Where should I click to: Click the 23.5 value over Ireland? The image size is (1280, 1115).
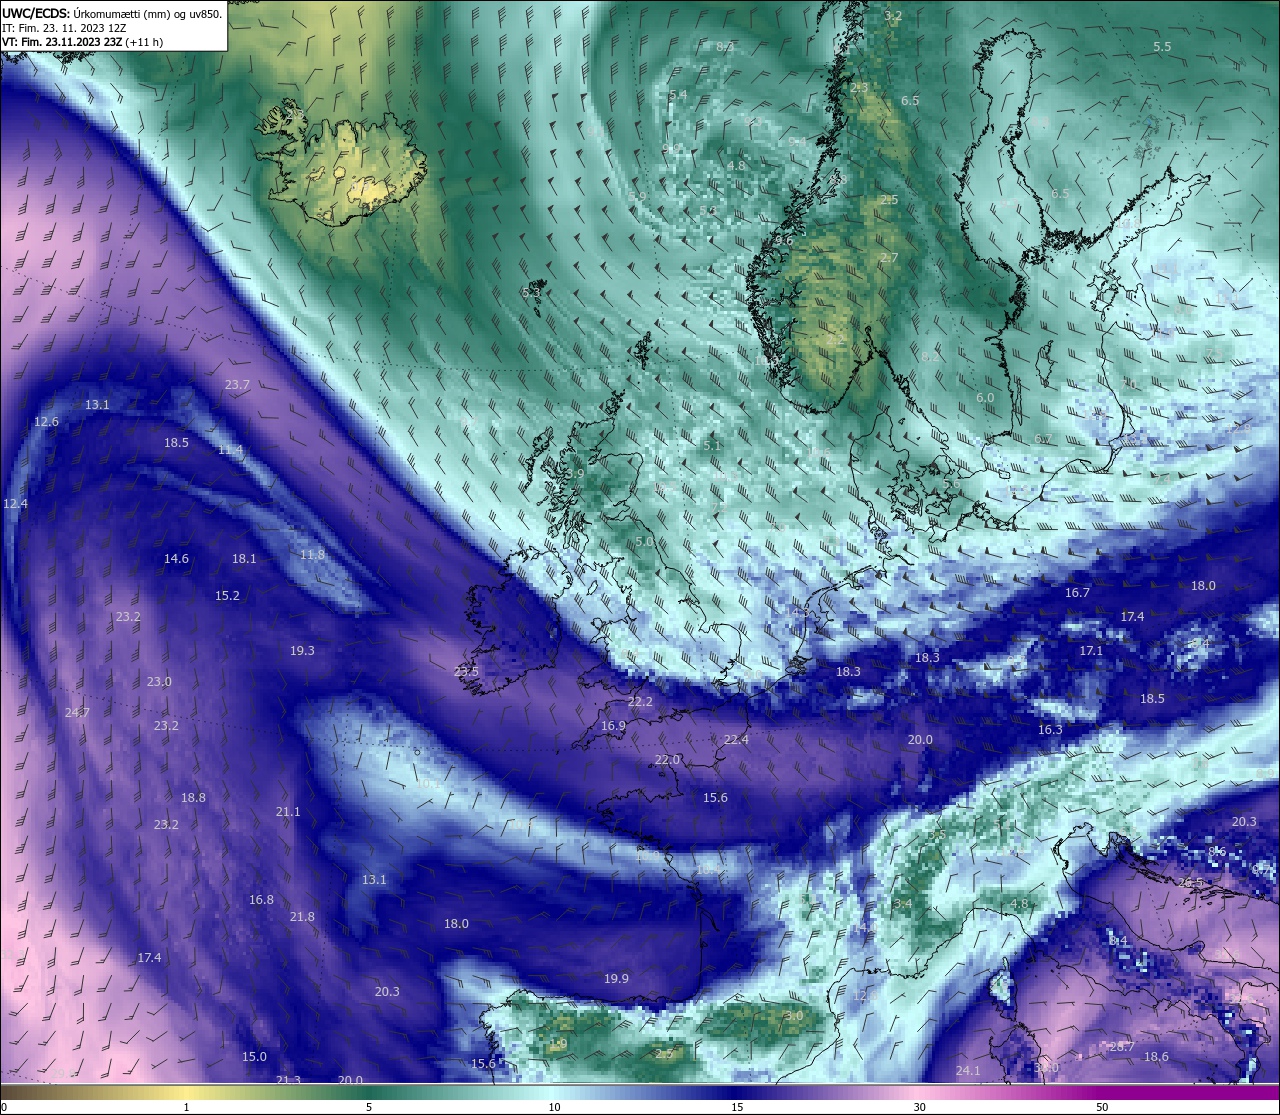(x=466, y=672)
